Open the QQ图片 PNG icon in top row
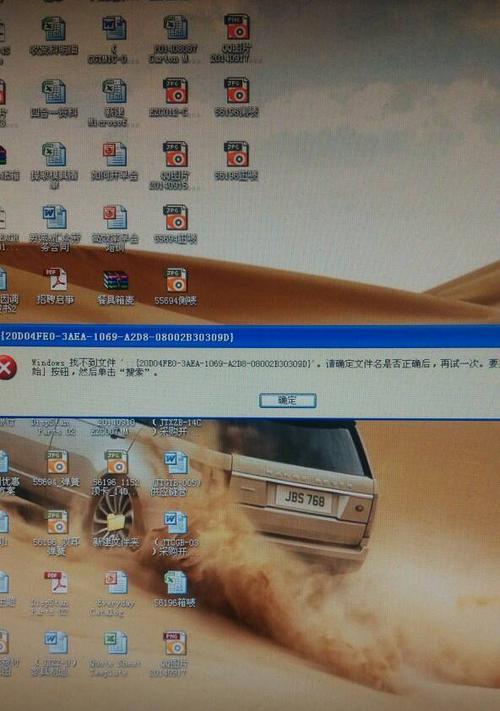The height and width of the screenshot is (711, 500). pos(236,39)
